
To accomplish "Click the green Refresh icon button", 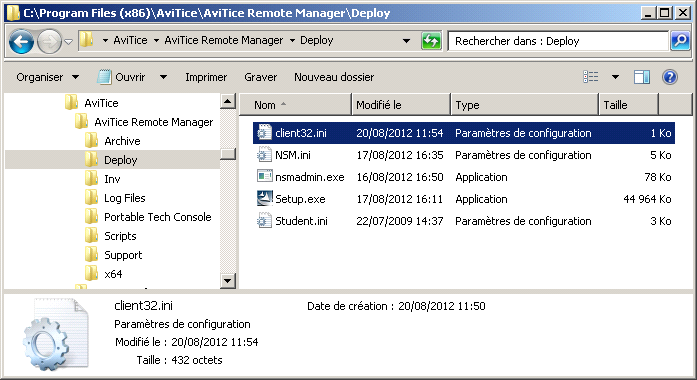I will pos(431,41).
